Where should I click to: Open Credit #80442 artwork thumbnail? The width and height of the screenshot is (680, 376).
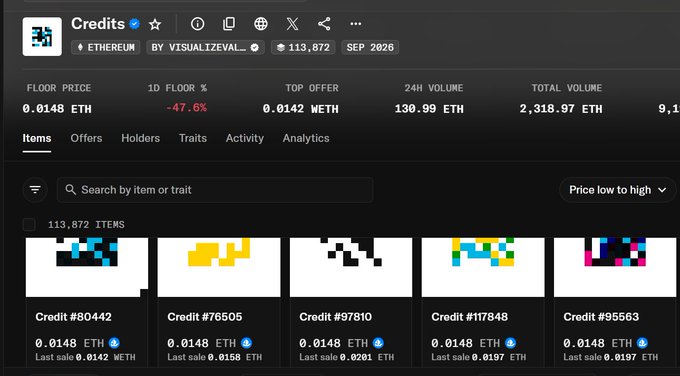coord(87,267)
